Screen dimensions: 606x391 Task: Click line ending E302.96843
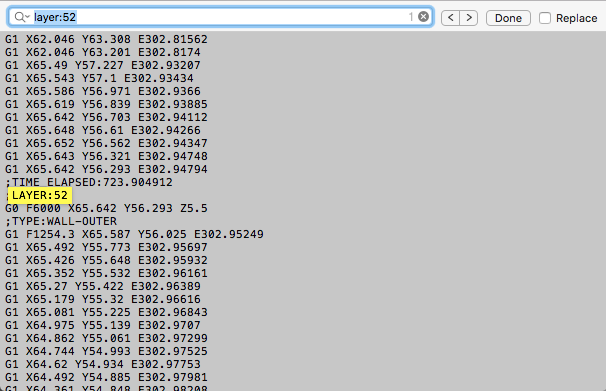click(x=106, y=312)
